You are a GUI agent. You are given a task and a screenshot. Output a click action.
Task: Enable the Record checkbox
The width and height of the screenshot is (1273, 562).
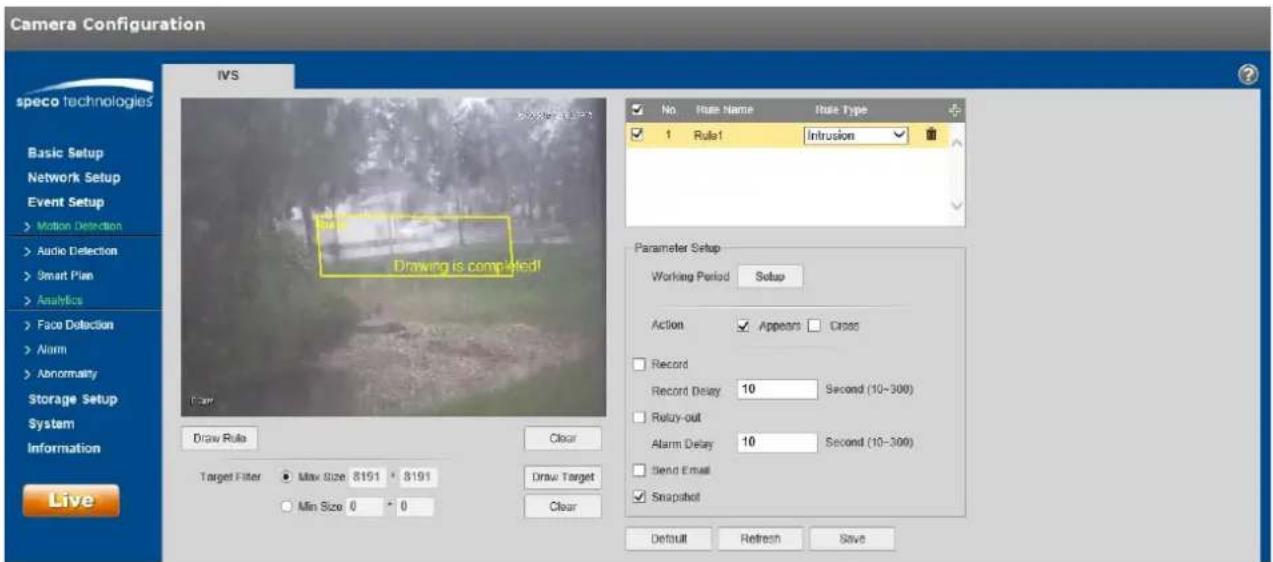point(640,364)
